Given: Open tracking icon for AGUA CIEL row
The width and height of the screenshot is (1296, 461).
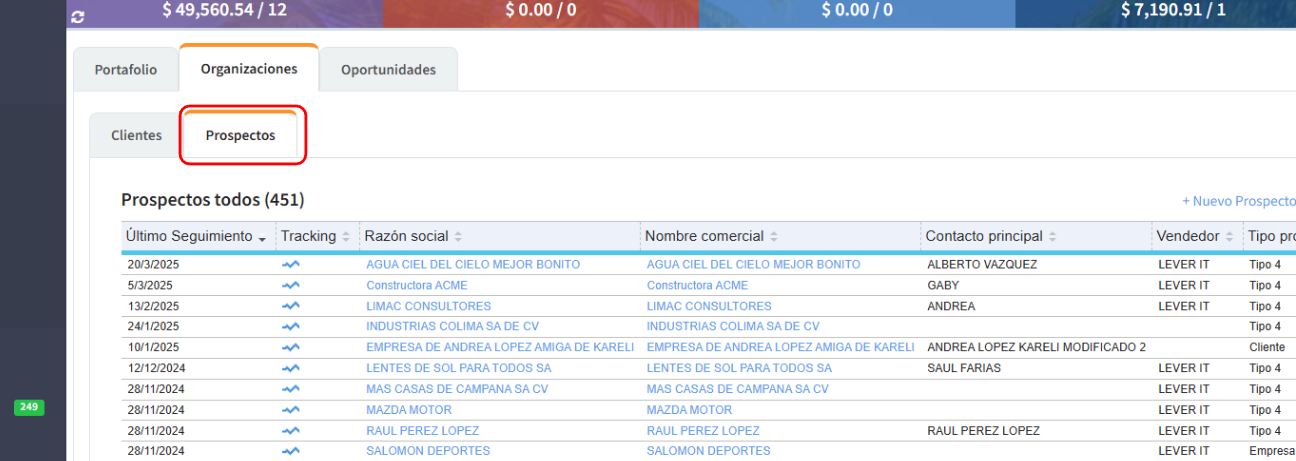Looking at the screenshot, I should tap(290, 265).
